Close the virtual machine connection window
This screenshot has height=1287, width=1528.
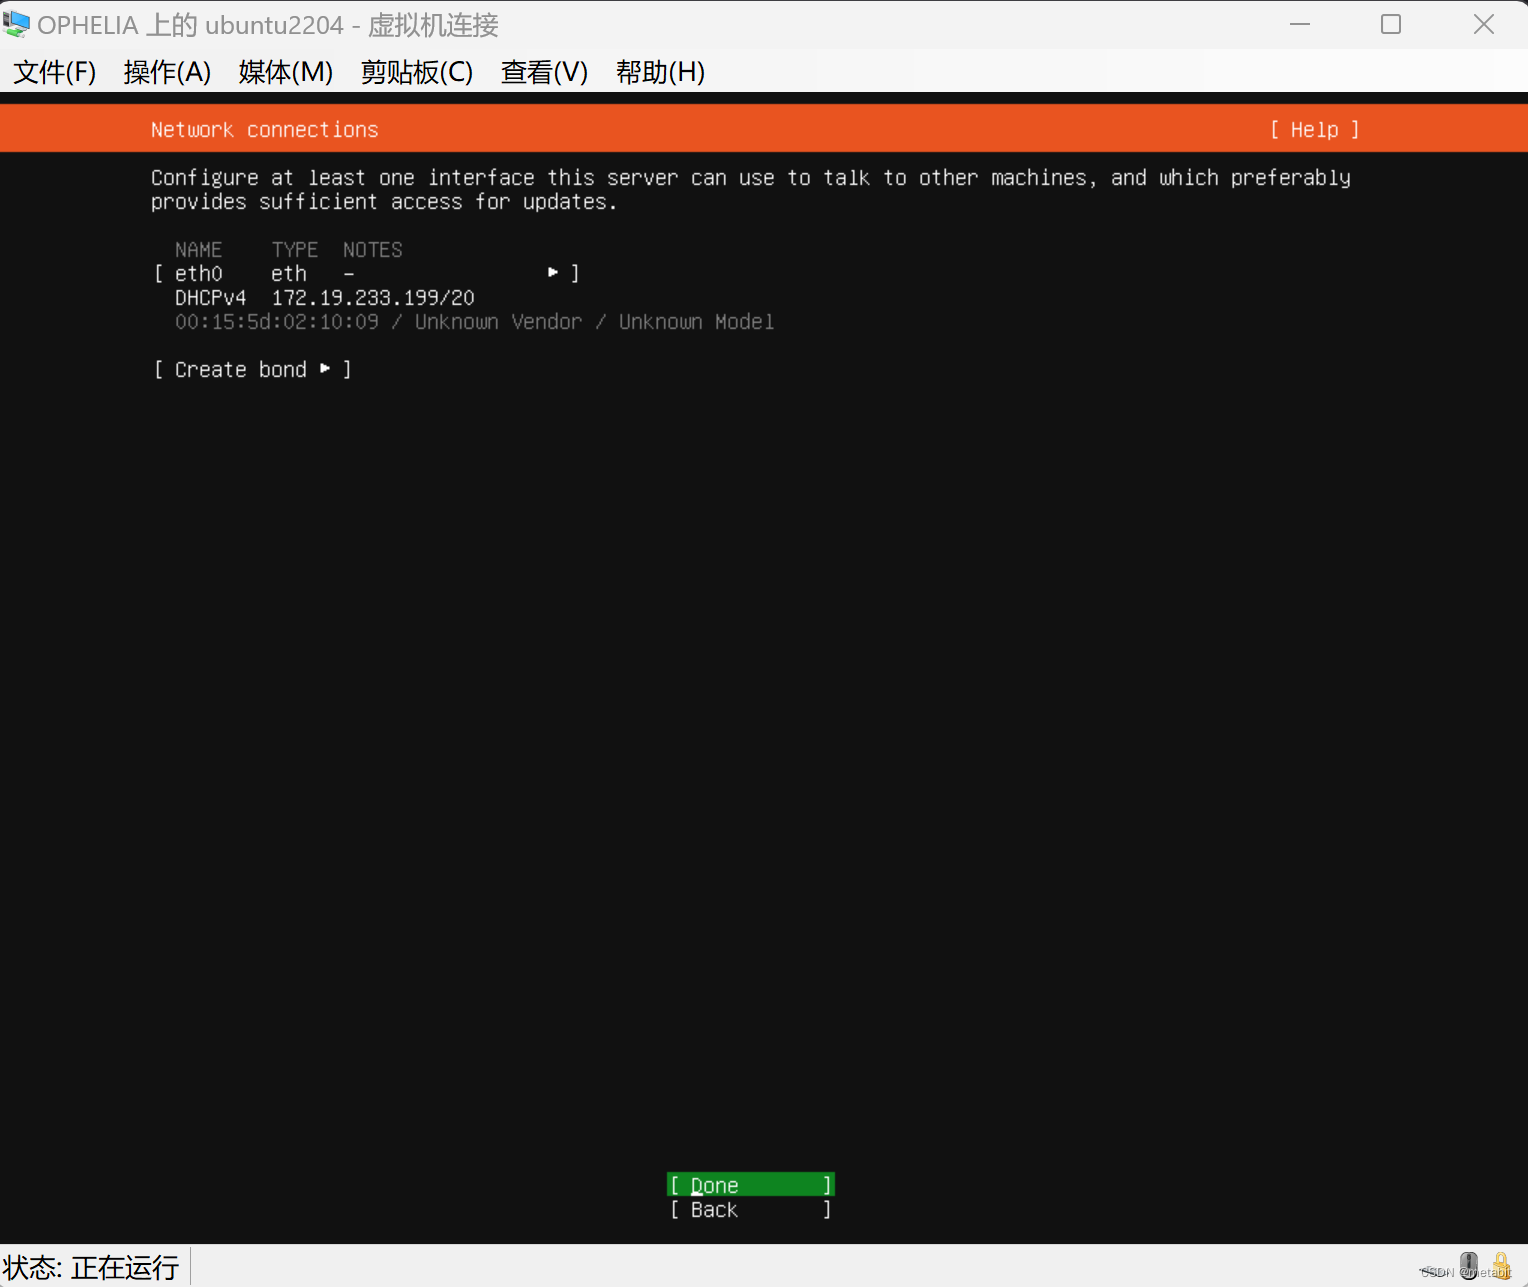[x=1484, y=24]
